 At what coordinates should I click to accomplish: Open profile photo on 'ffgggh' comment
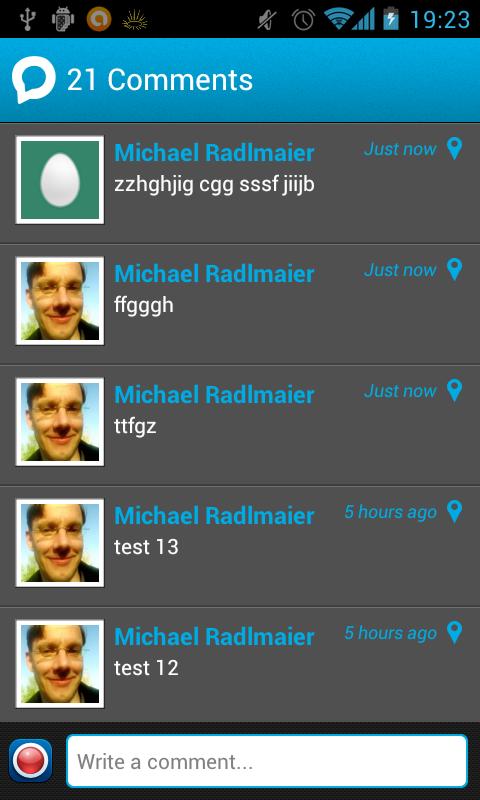click(x=60, y=301)
